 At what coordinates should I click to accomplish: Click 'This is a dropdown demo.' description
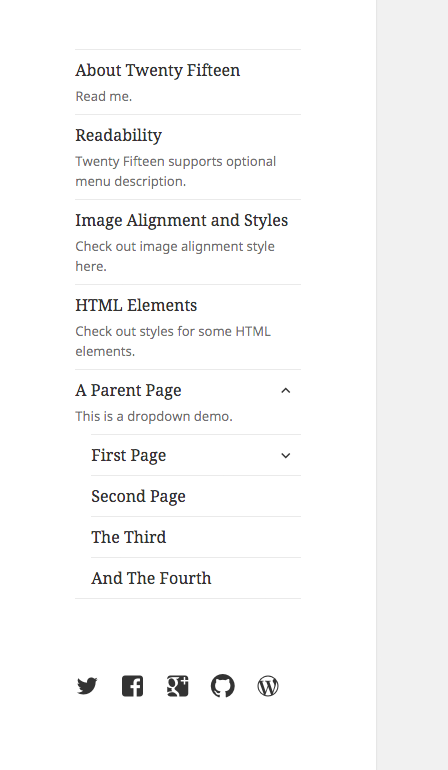point(154,416)
